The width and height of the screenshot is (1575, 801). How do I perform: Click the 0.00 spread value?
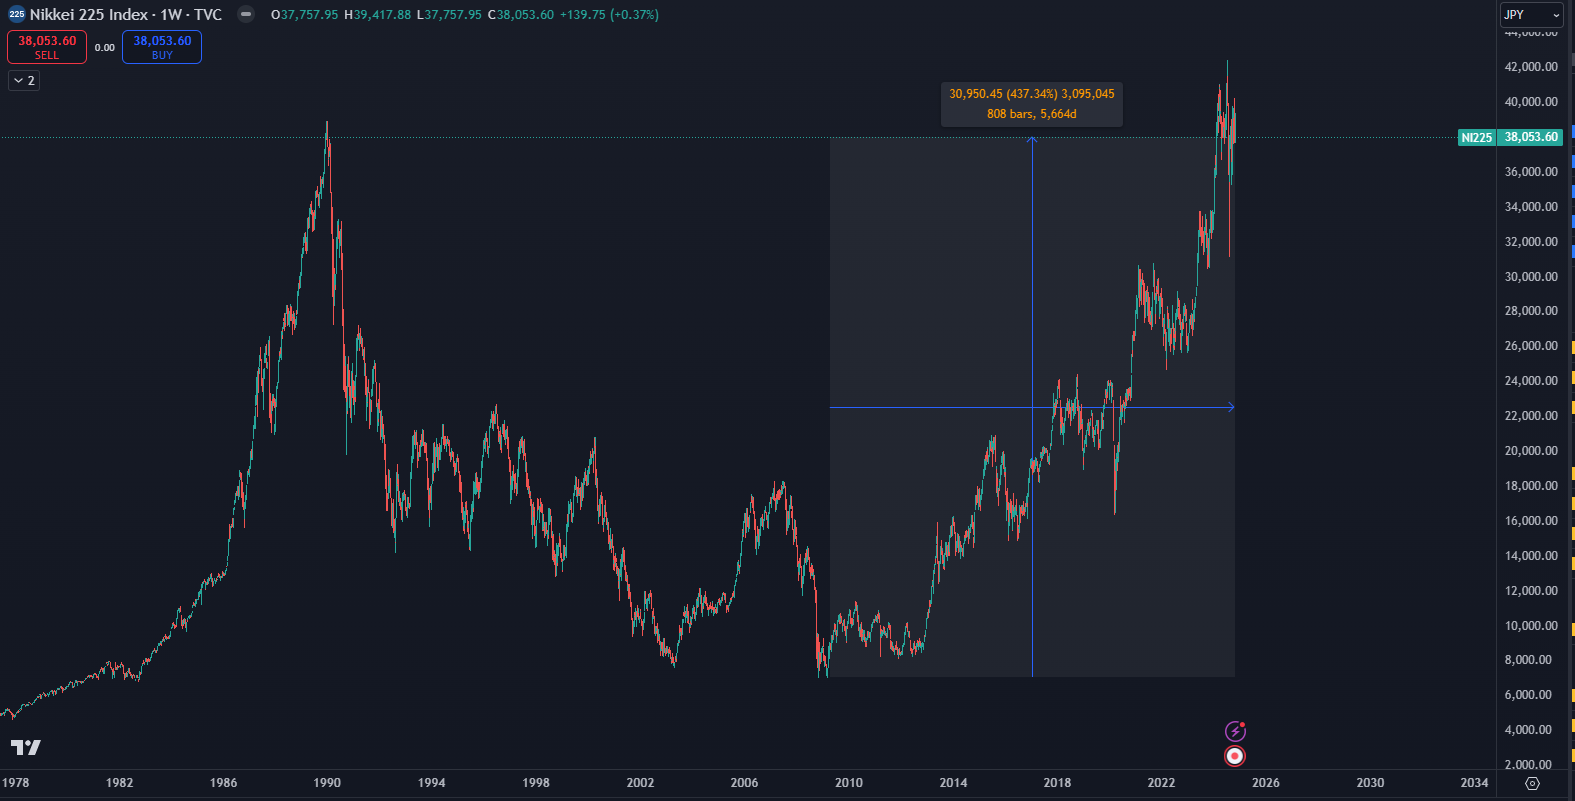click(105, 48)
